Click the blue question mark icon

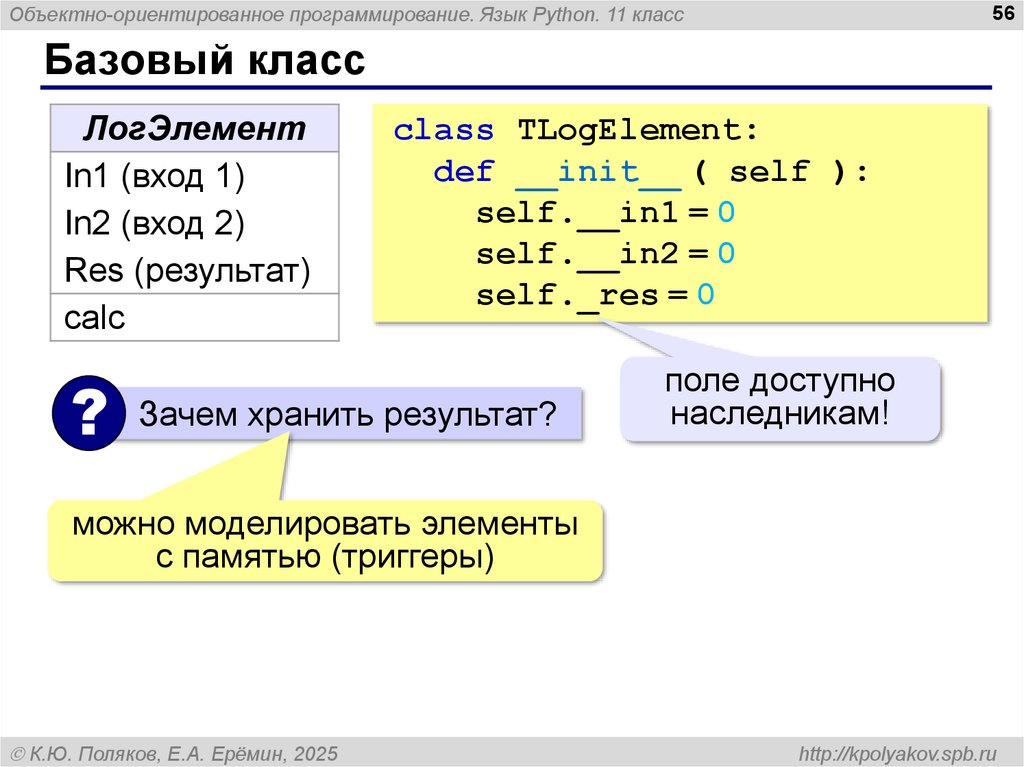87,412
